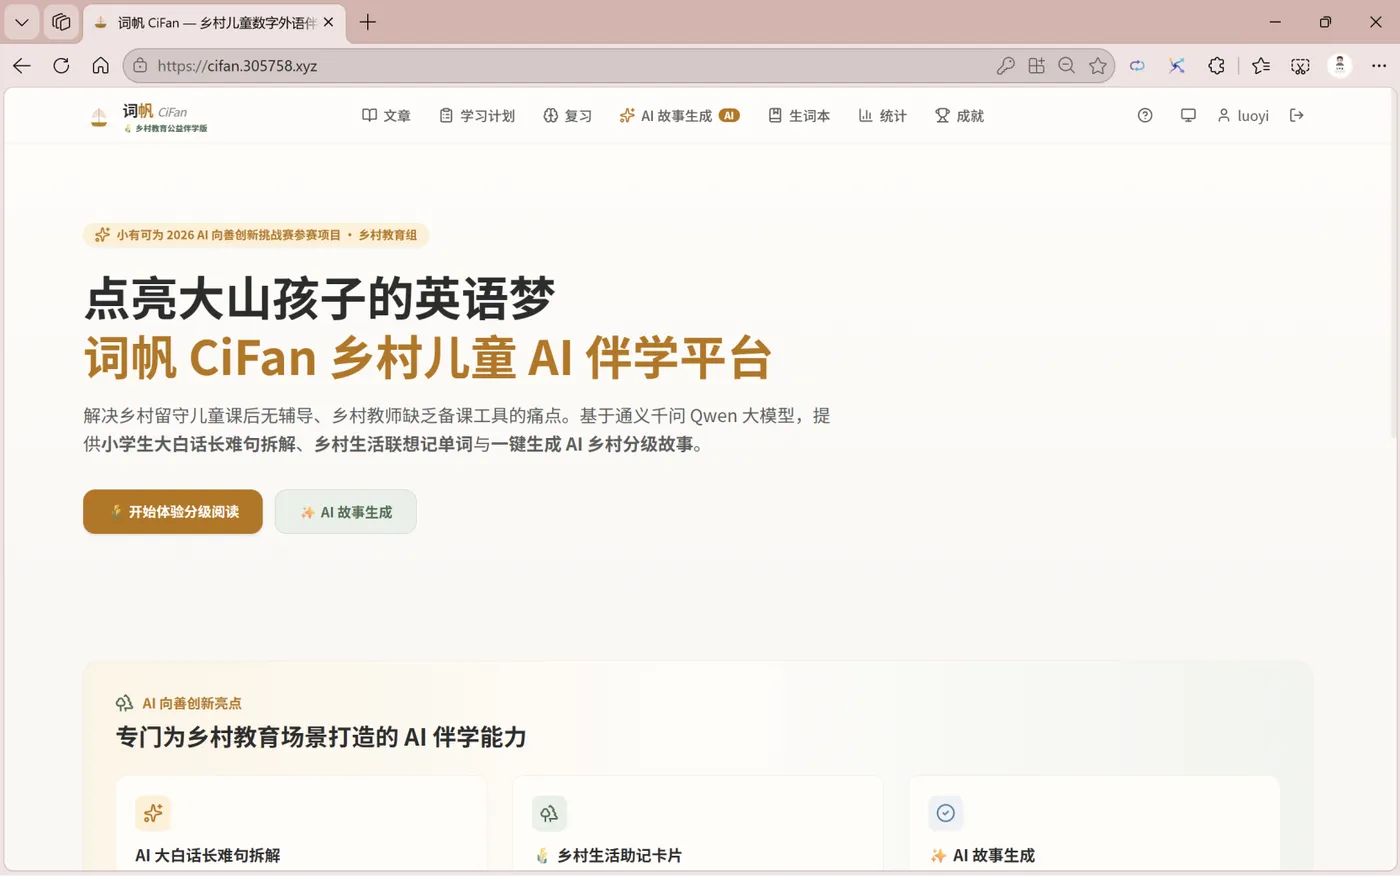Image resolution: width=1400 pixels, height=876 pixels.
Task: View site info via the padlock icon
Action: [x=140, y=66]
